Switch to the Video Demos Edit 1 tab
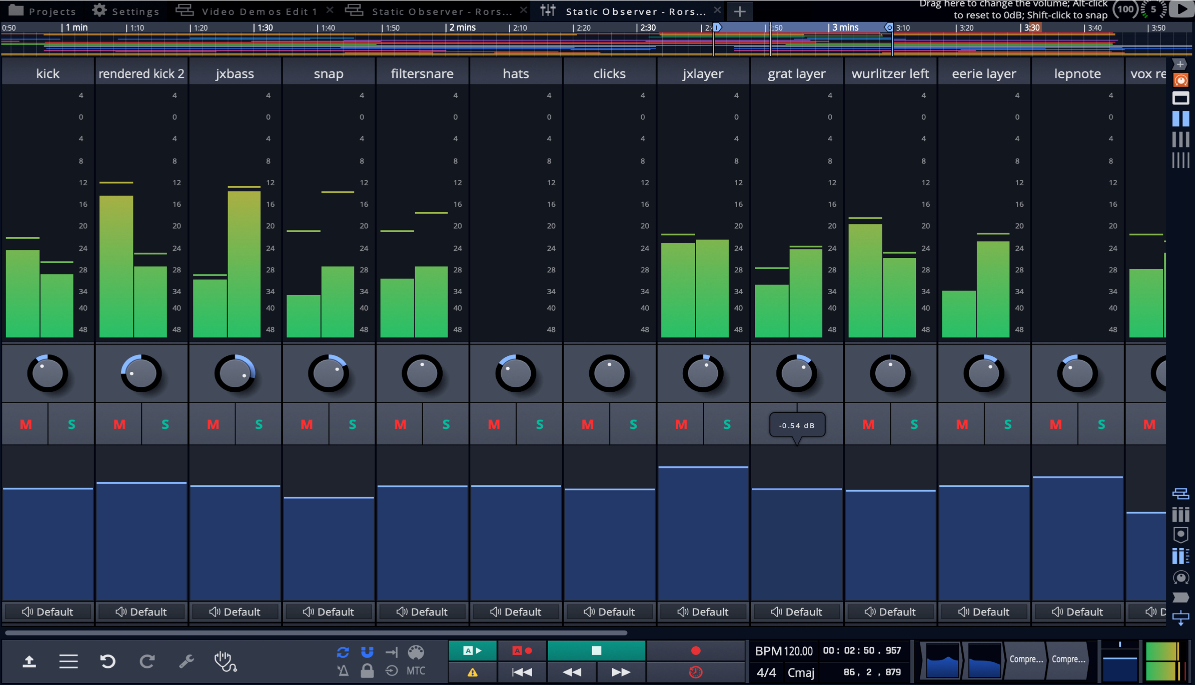Viewport: 1195px width, 685px height. click(254, 11)
